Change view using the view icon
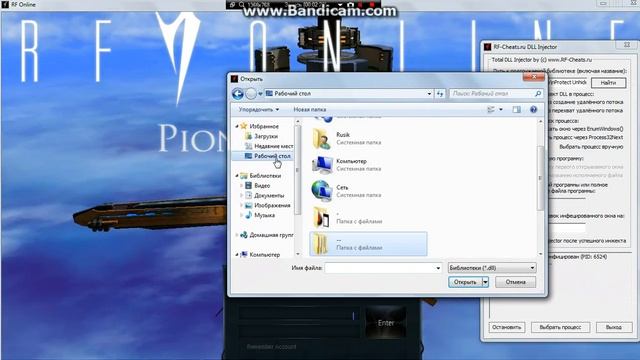The width and height of the screenshot is (640, 360). [491, 109]
